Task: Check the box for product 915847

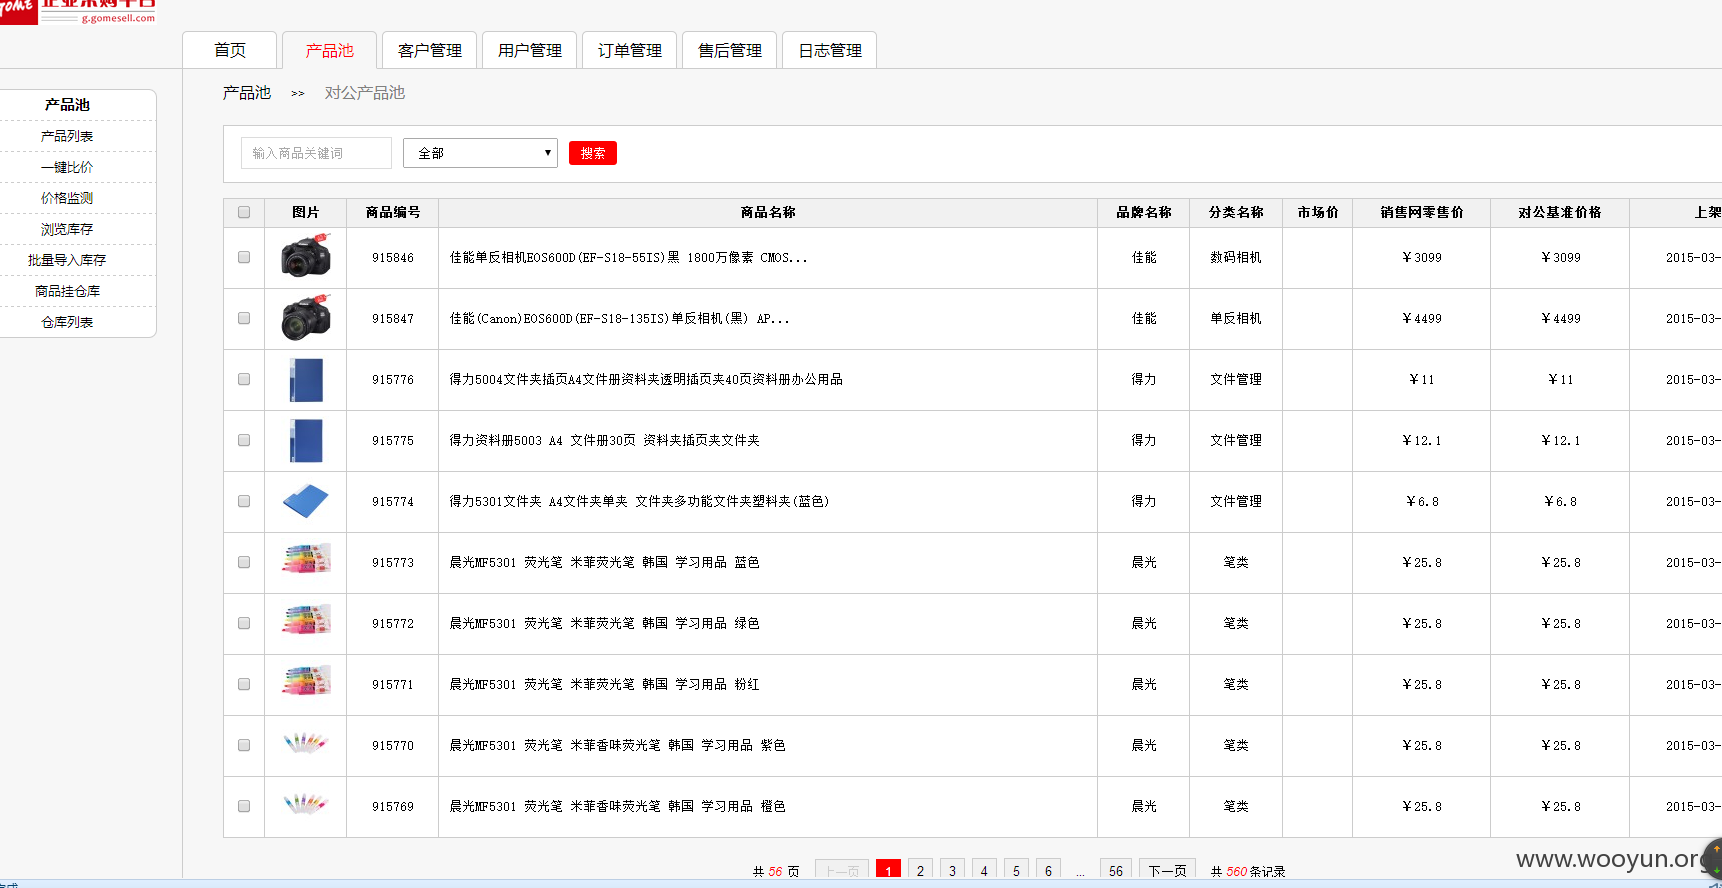Action: (244, 318)
